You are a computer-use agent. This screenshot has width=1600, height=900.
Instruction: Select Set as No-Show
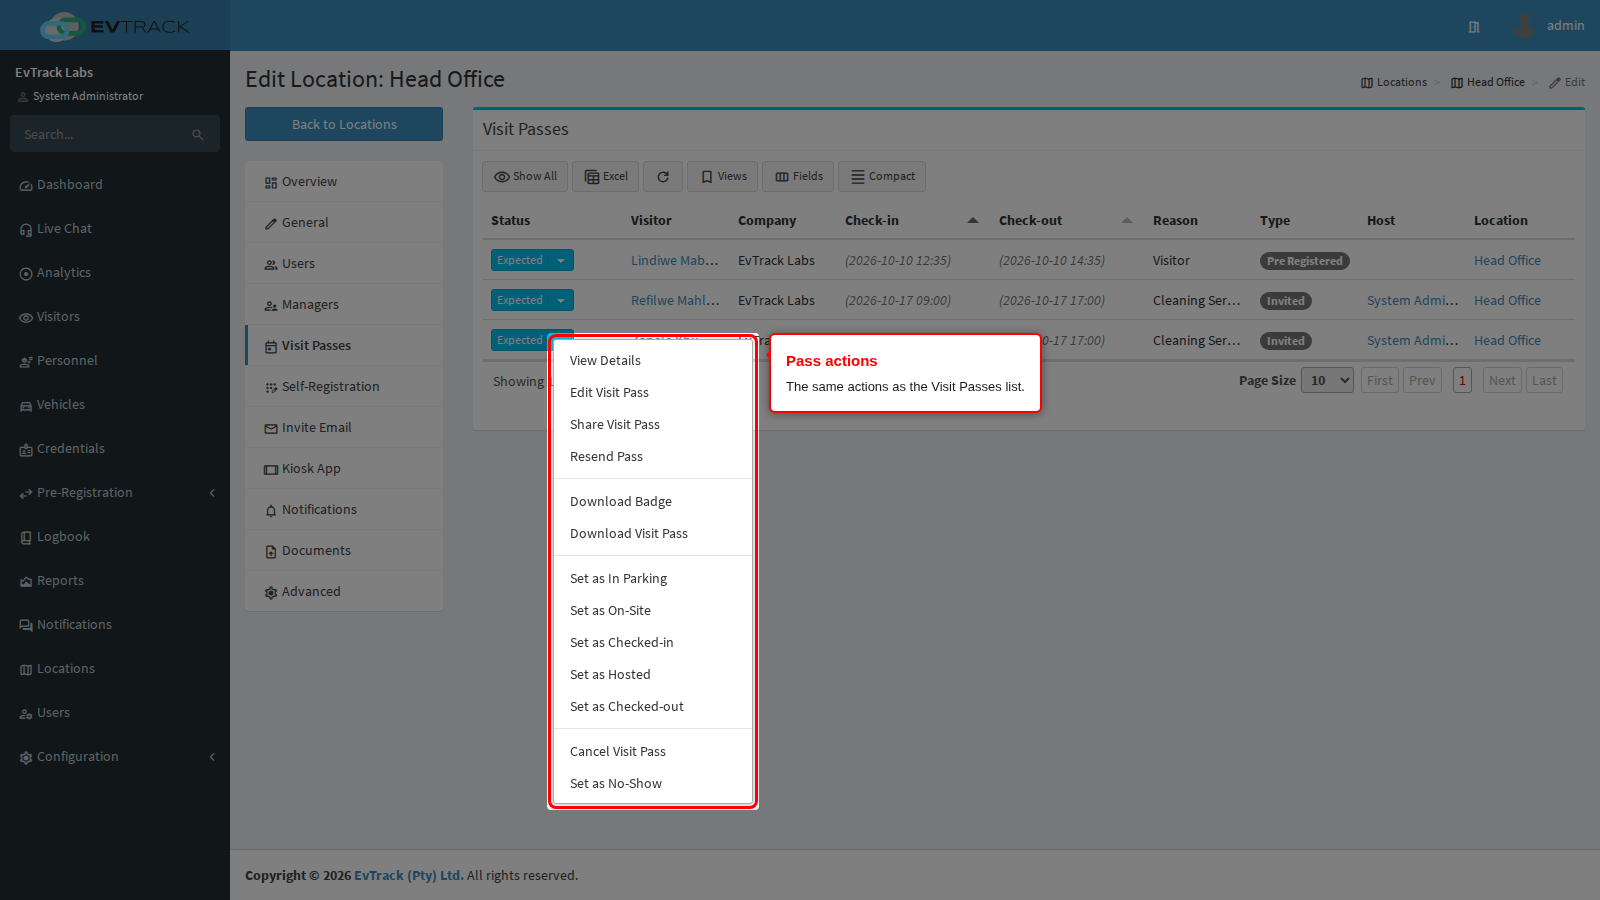click(x=653, y=784)
